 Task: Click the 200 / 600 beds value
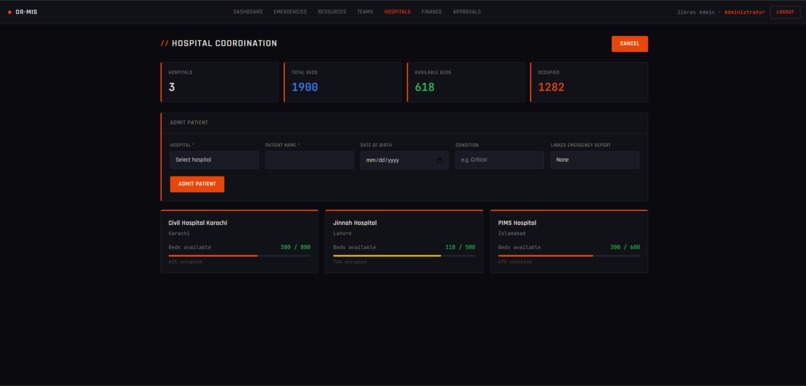625,247
